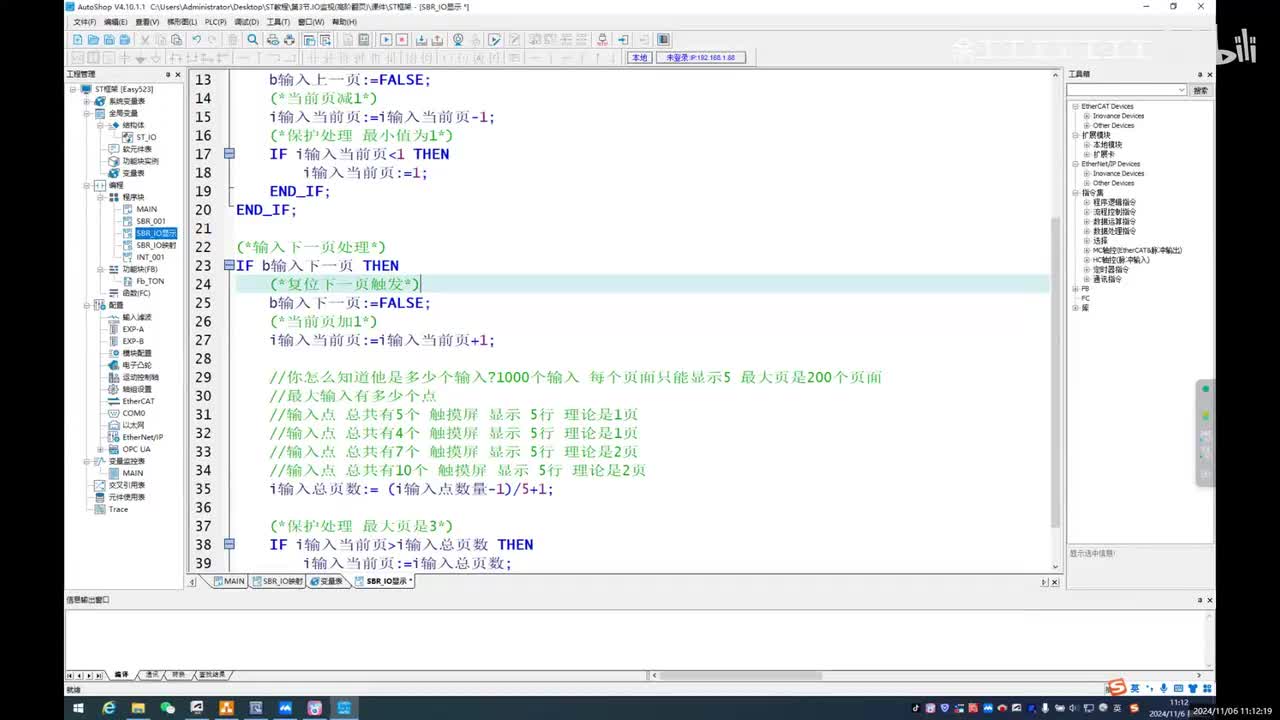Image resolution: width=1280 pixels, height=720 pixels.
Task: Open 电子凸轮 in project tree
Action: coord(135,365)
